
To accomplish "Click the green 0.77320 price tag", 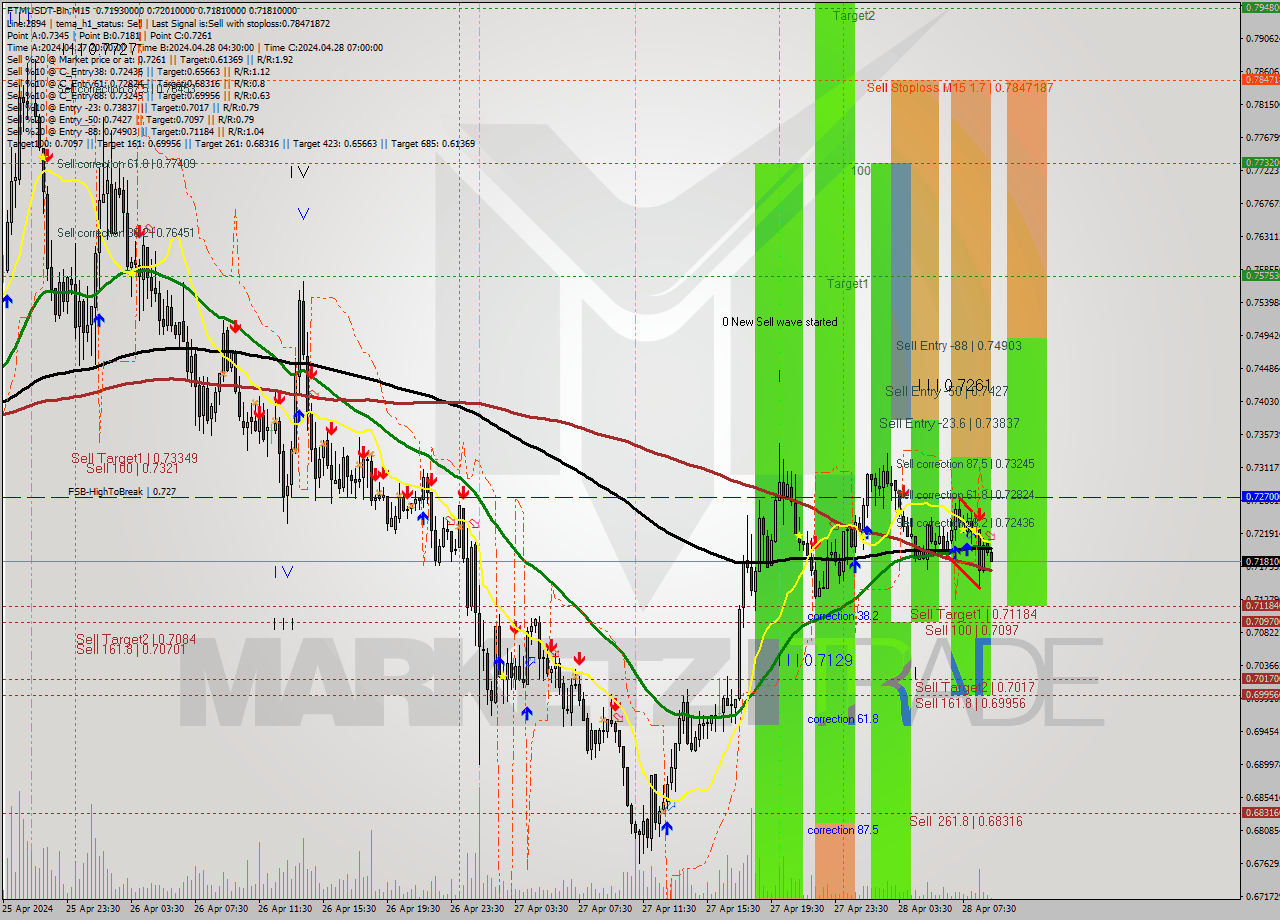I will point(1260,162).
